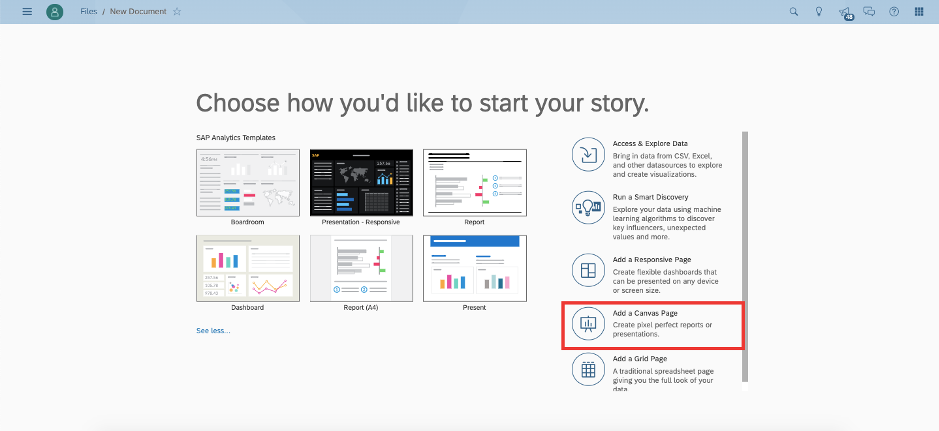Click the Add a Responsive Page icon

tap(588, 270)
